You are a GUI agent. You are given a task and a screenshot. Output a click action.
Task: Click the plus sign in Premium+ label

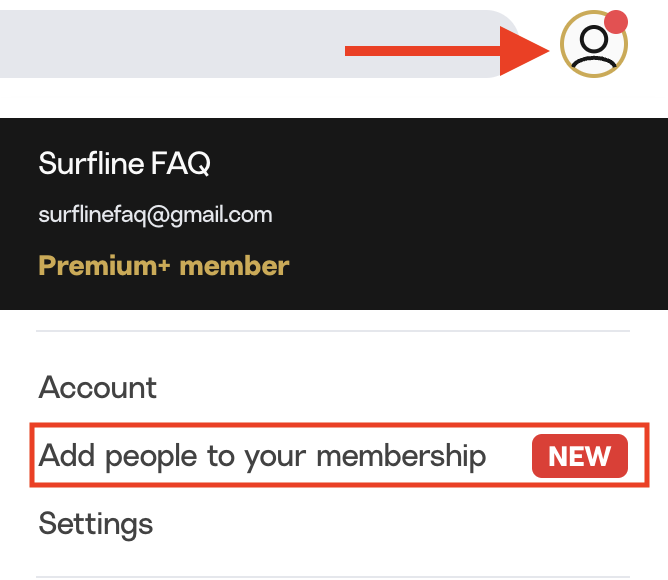tap(164, 266)
